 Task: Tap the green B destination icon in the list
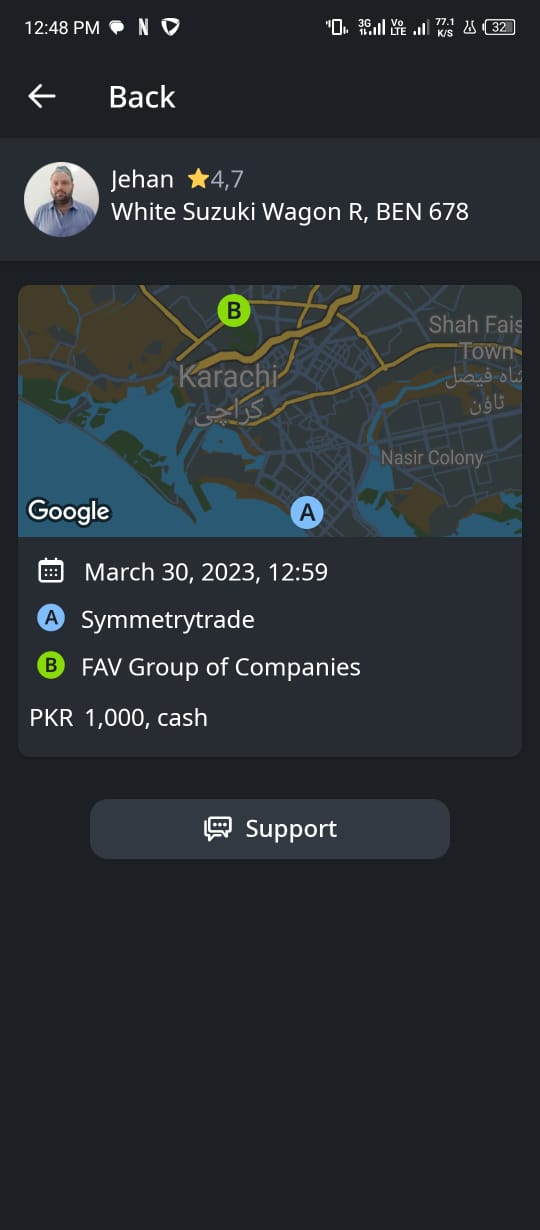[50, 666]
